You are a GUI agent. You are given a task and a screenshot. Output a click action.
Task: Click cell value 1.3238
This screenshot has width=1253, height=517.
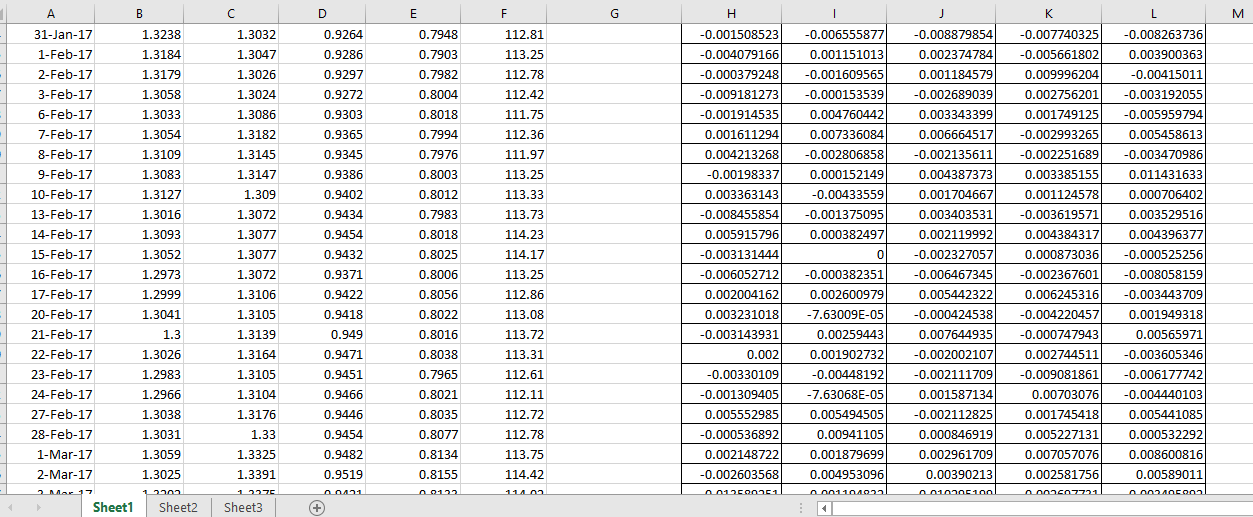(x=139, y=34)
